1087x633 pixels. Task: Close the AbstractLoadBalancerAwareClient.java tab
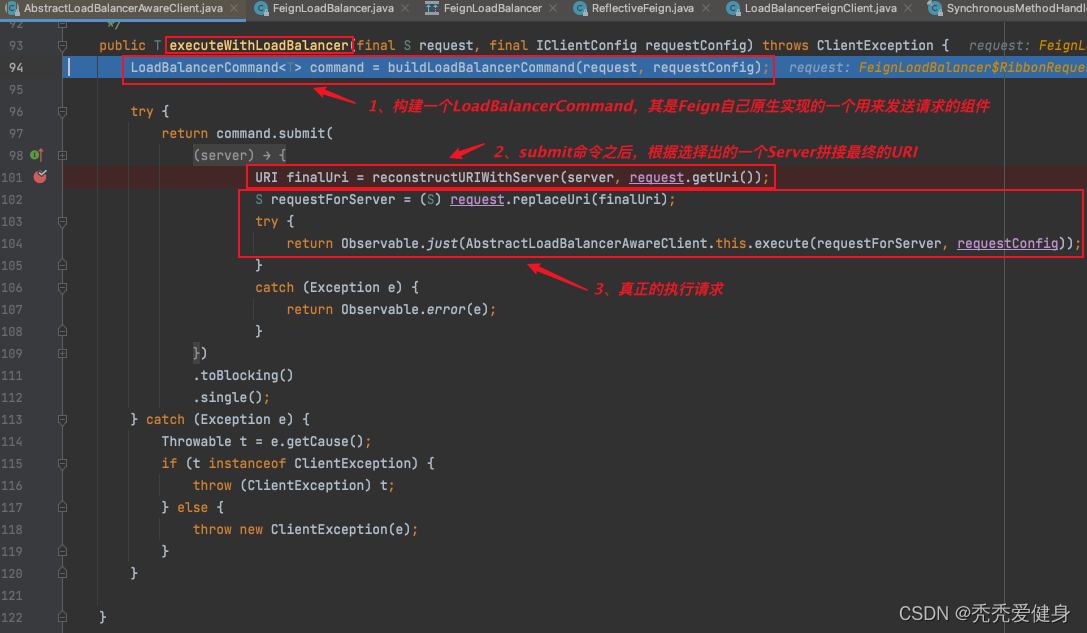pos(234,8)
